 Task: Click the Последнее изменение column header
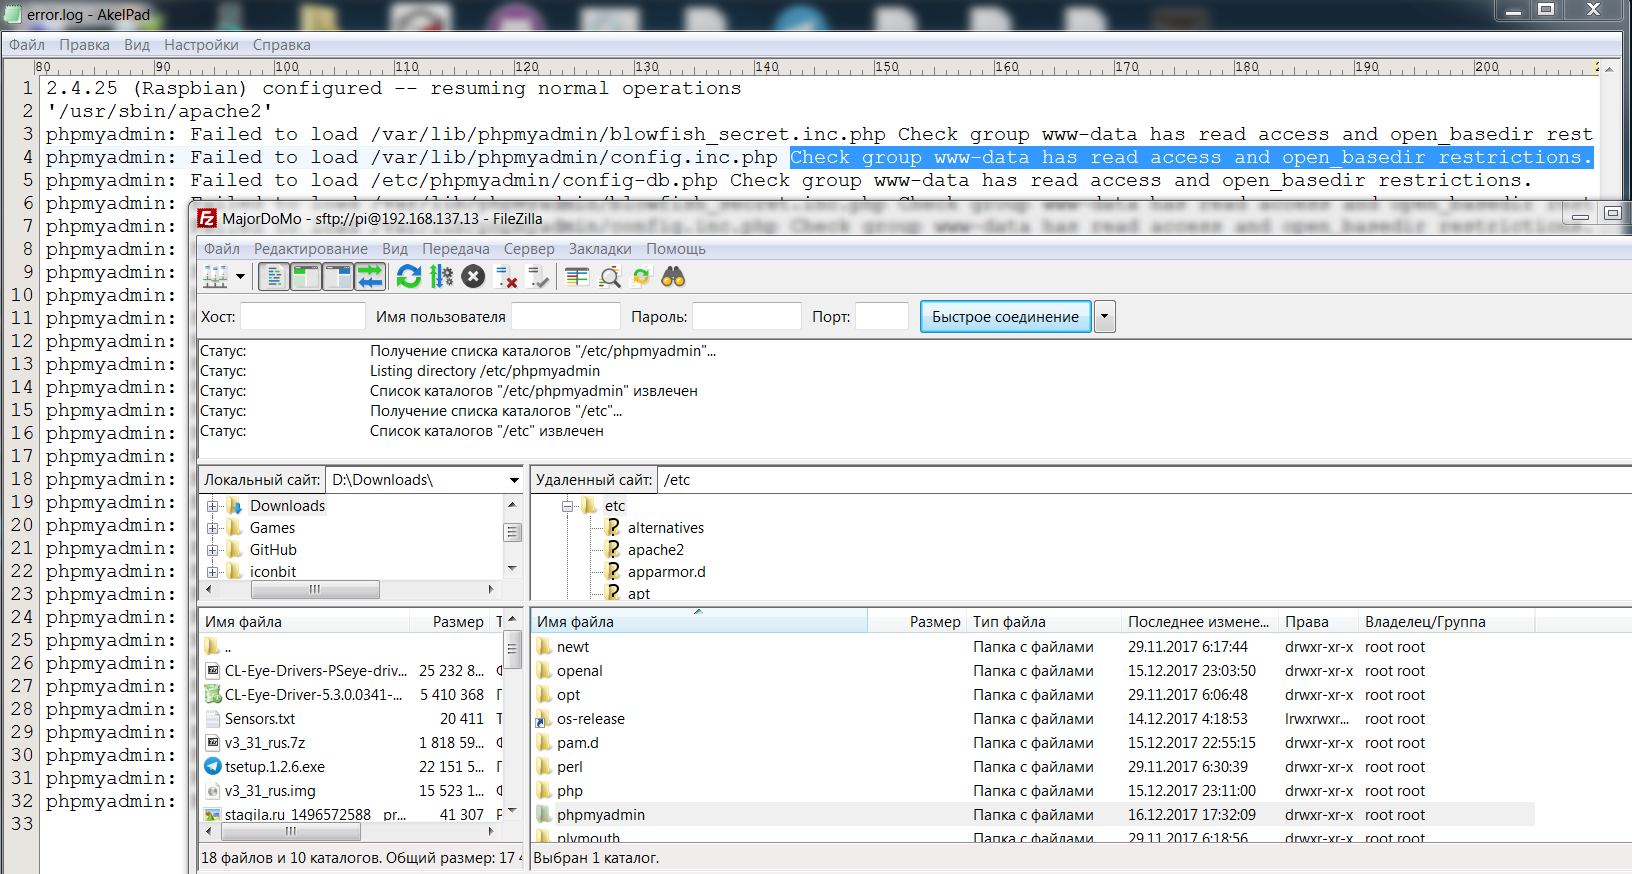point(1197,622)
